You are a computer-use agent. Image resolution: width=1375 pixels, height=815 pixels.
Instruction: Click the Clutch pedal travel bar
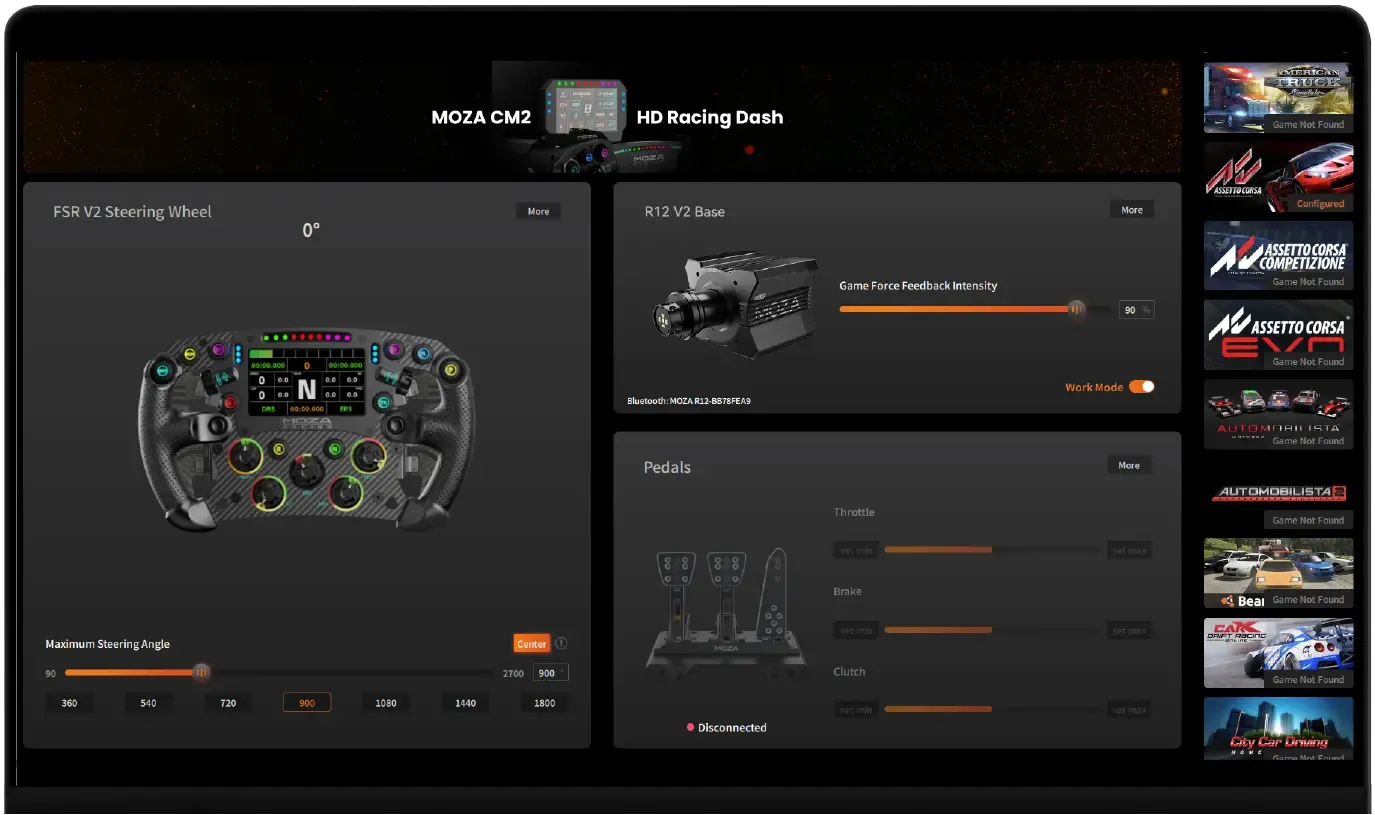993,709
